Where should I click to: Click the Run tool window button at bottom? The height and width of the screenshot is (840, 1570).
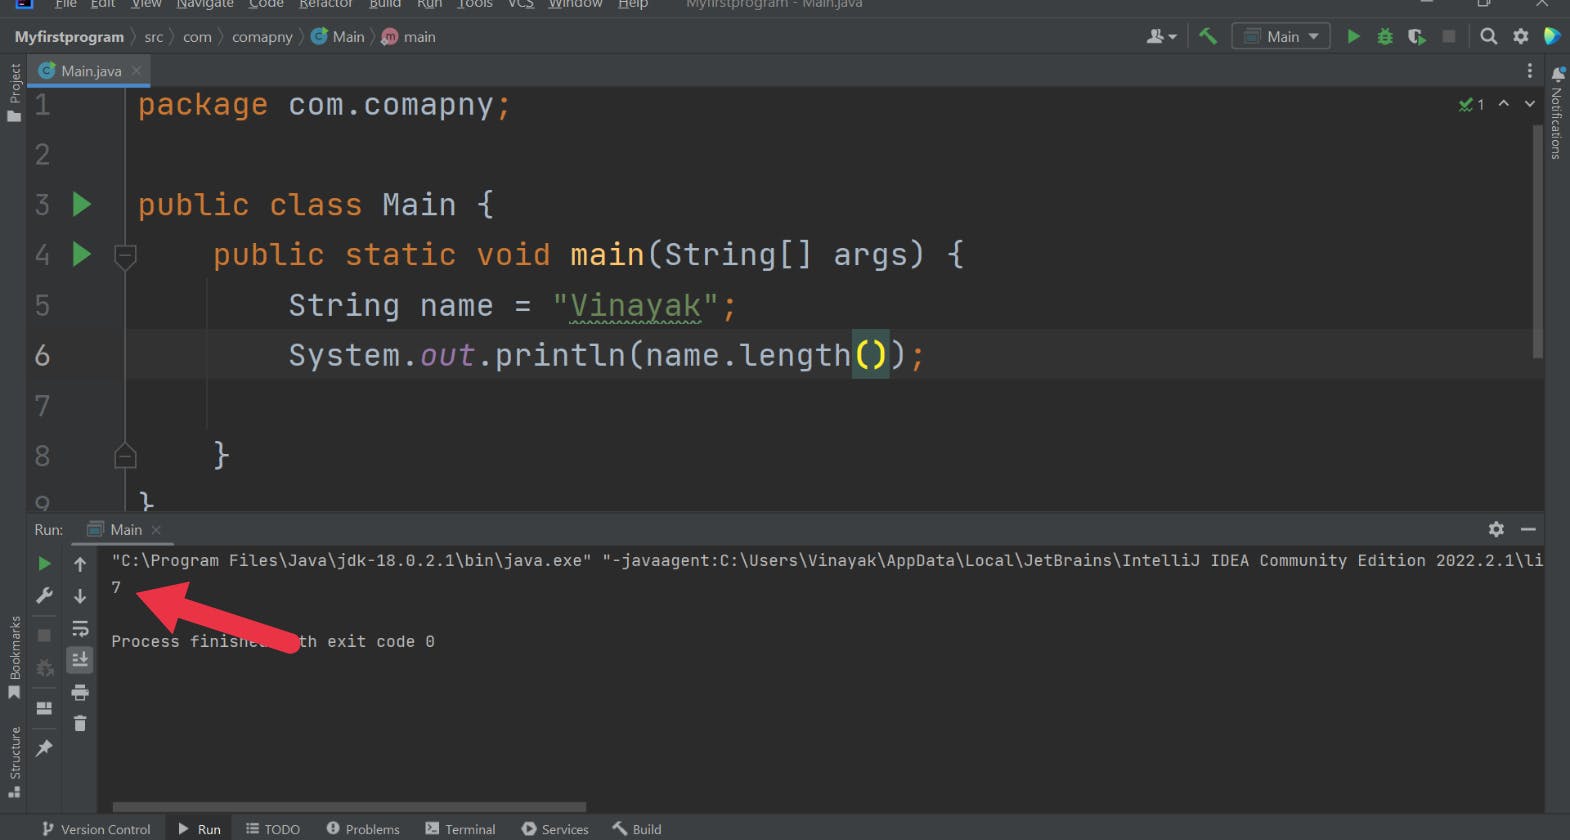pos(199,829)
